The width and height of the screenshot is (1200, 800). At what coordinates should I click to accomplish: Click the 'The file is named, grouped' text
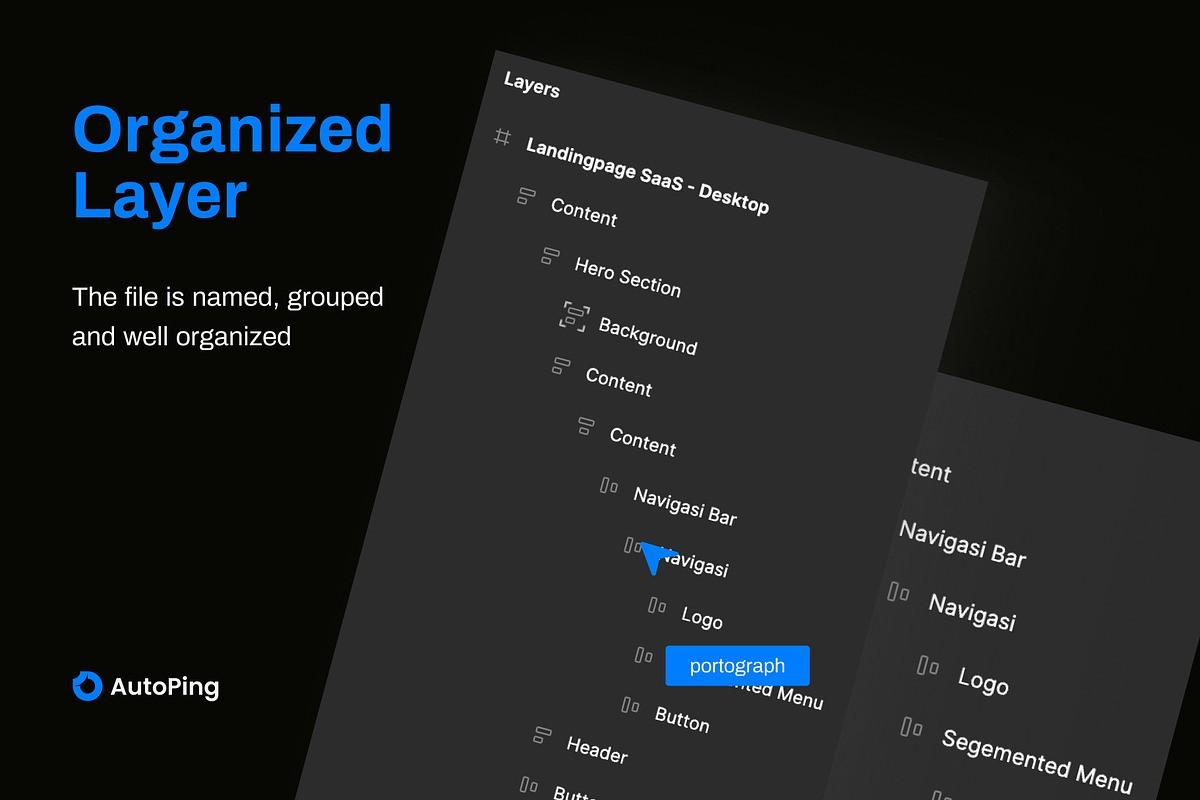click(228, 297)
